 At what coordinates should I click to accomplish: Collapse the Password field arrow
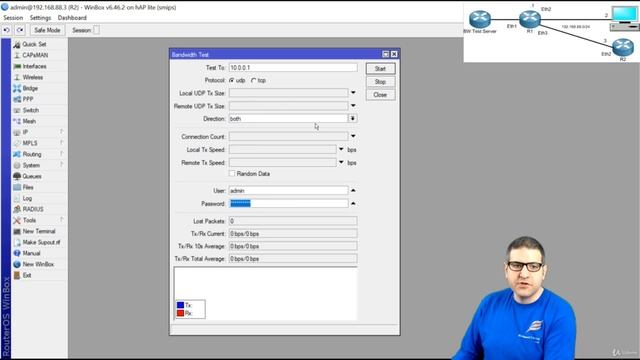point(353,203)
